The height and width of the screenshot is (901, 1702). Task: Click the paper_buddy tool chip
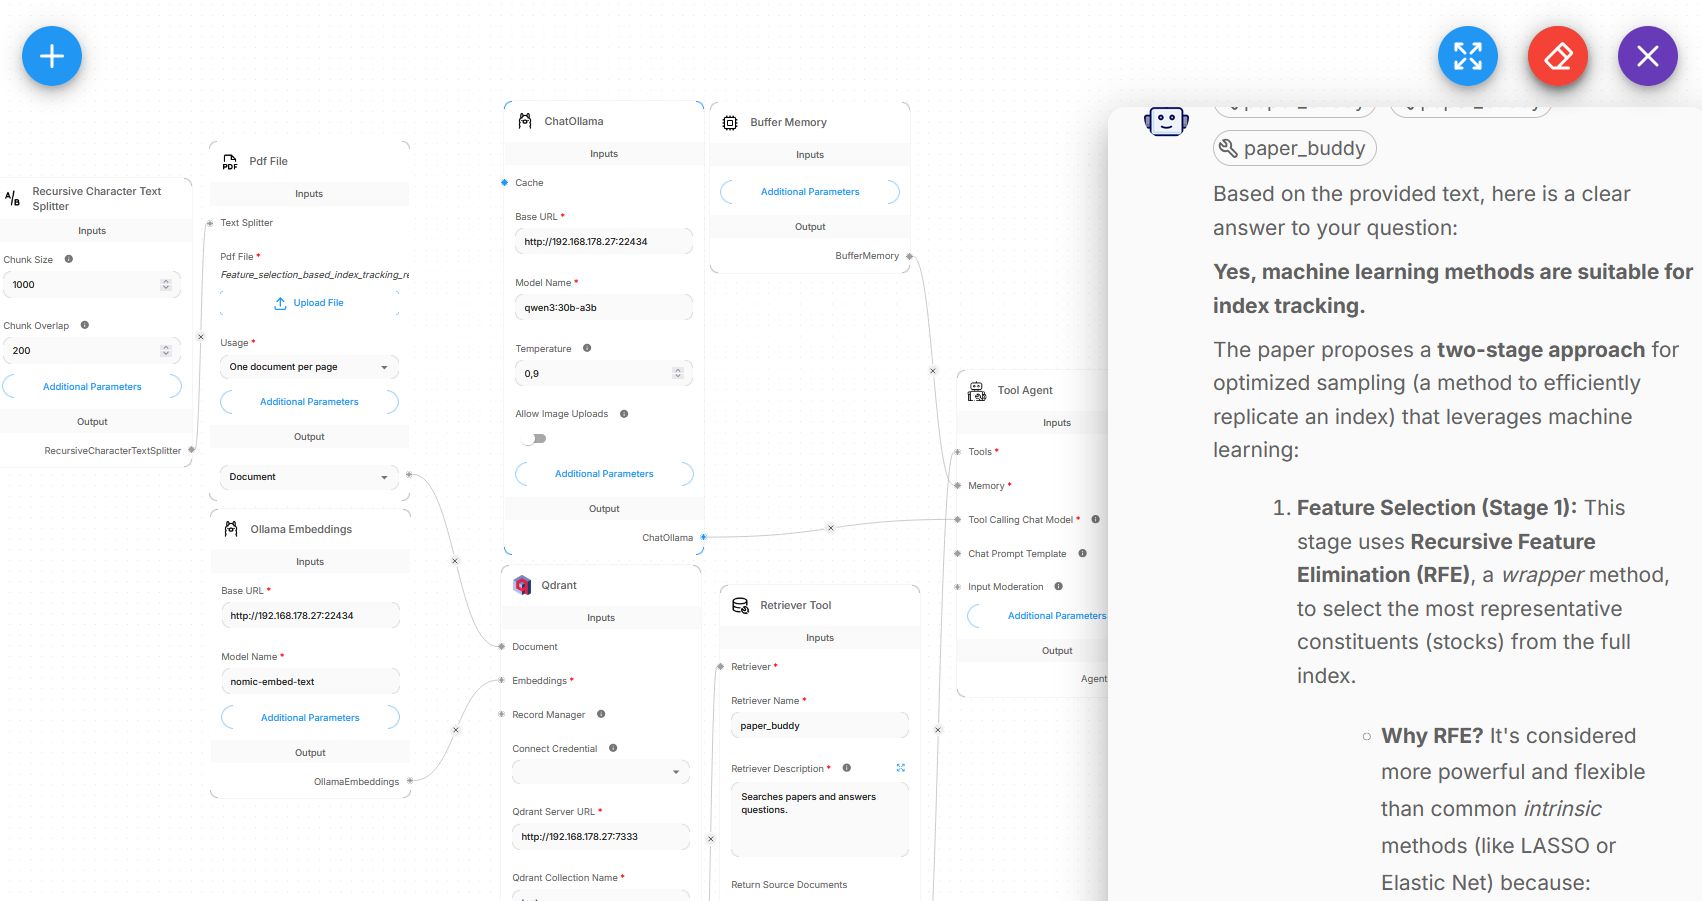[x=1294, y=149]
